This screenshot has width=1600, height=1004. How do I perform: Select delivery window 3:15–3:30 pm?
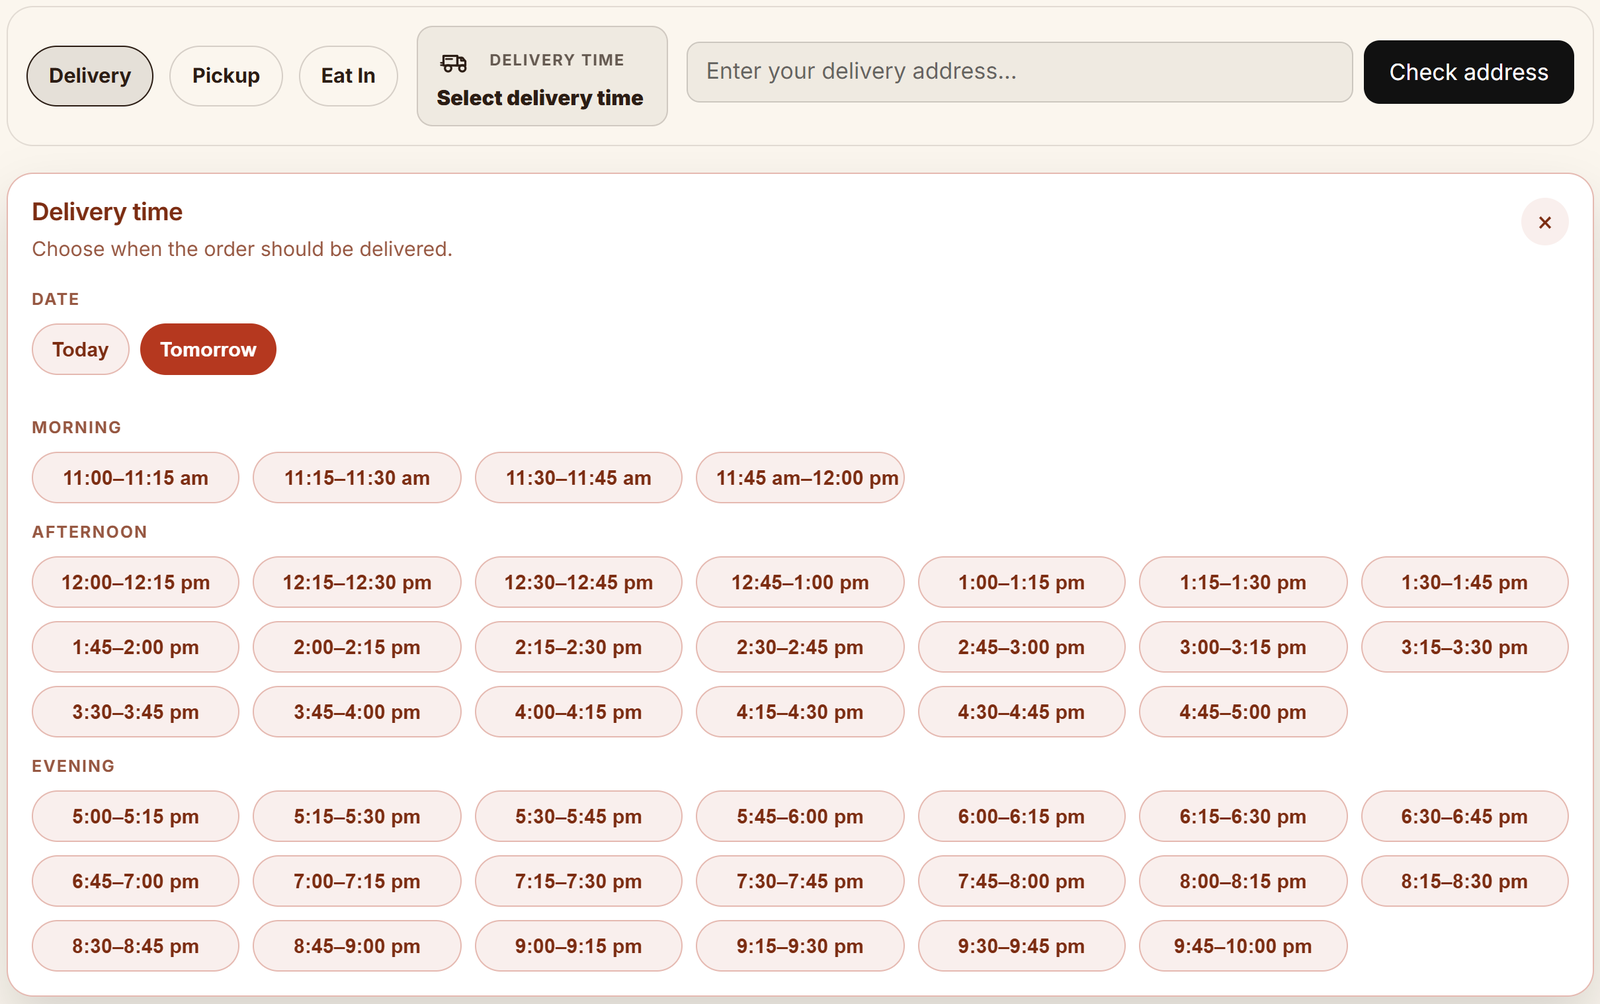coord(1465,647)
